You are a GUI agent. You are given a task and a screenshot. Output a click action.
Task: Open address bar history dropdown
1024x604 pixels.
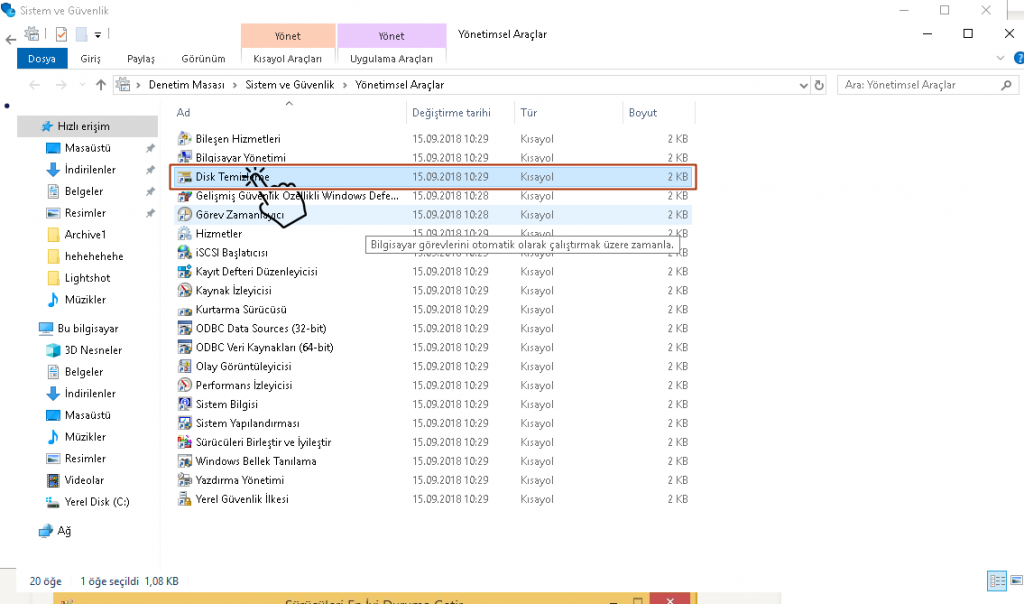point(803,85)
